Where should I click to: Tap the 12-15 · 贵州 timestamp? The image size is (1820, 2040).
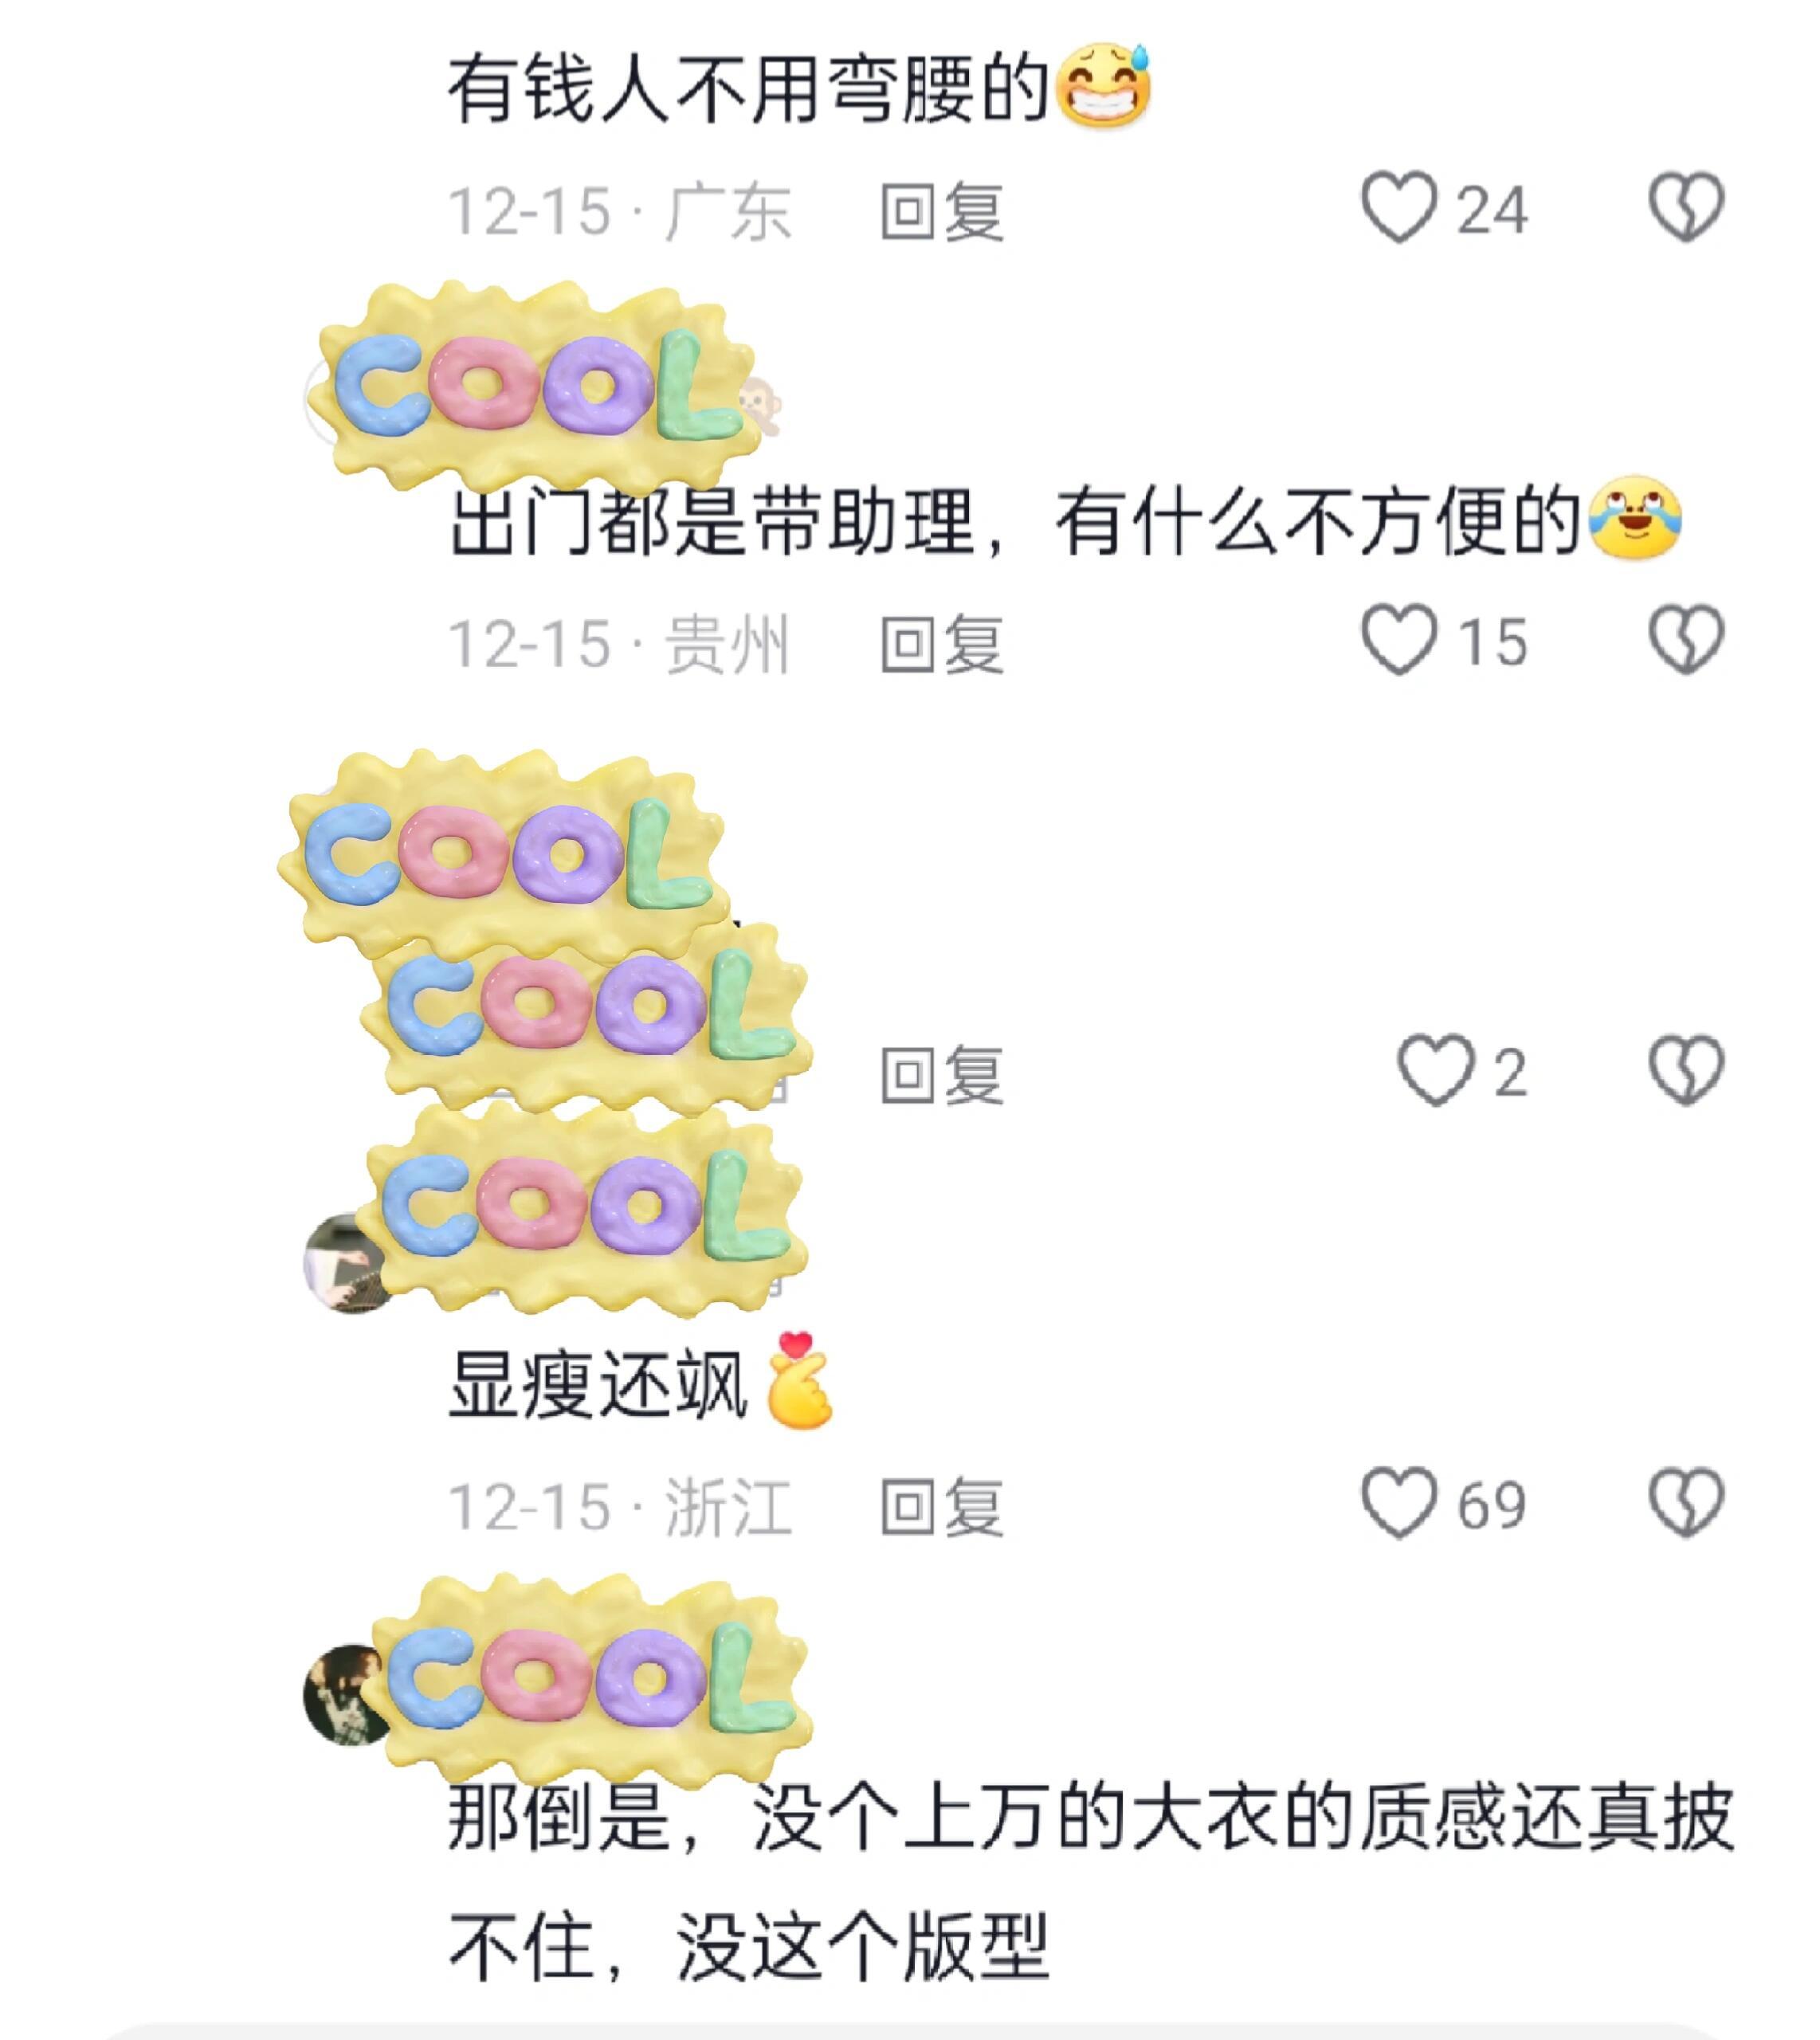(619, 643)
